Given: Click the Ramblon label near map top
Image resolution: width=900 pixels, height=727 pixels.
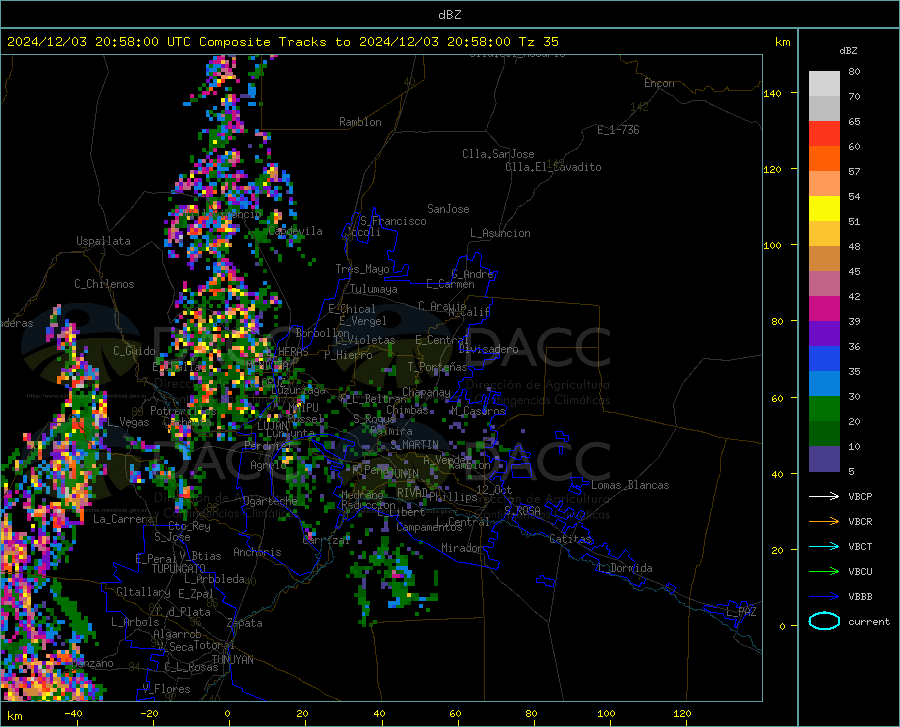Looking at the screenshot, I should pos(360,122).
